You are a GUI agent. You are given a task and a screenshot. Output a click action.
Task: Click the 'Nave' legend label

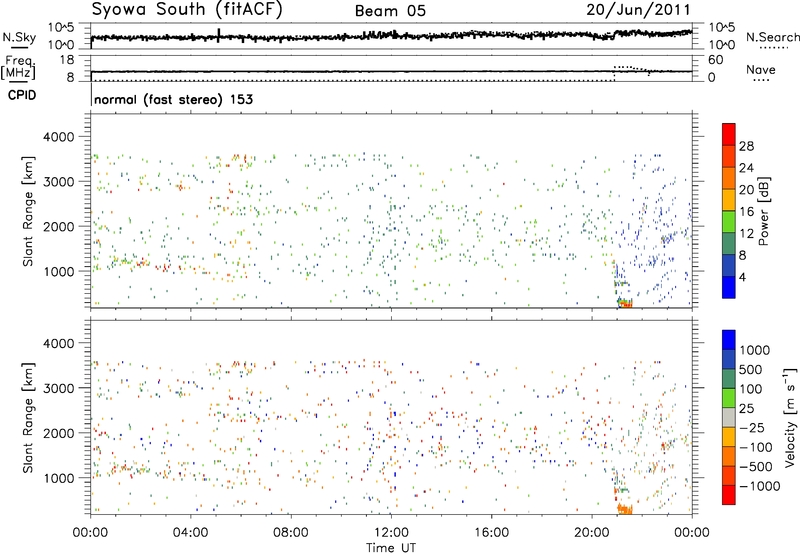click(760, 69)
